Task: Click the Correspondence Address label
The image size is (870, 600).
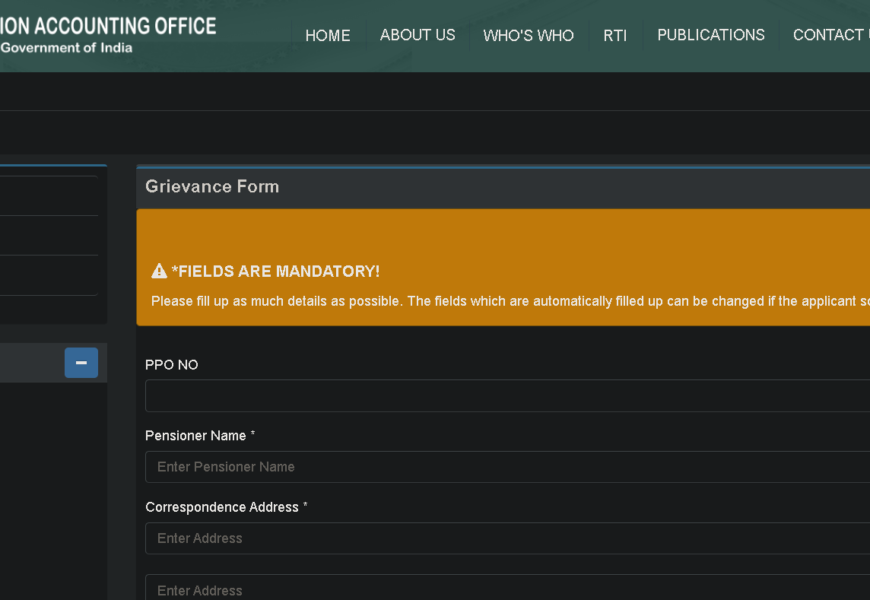Action: (x=226, y=507)
